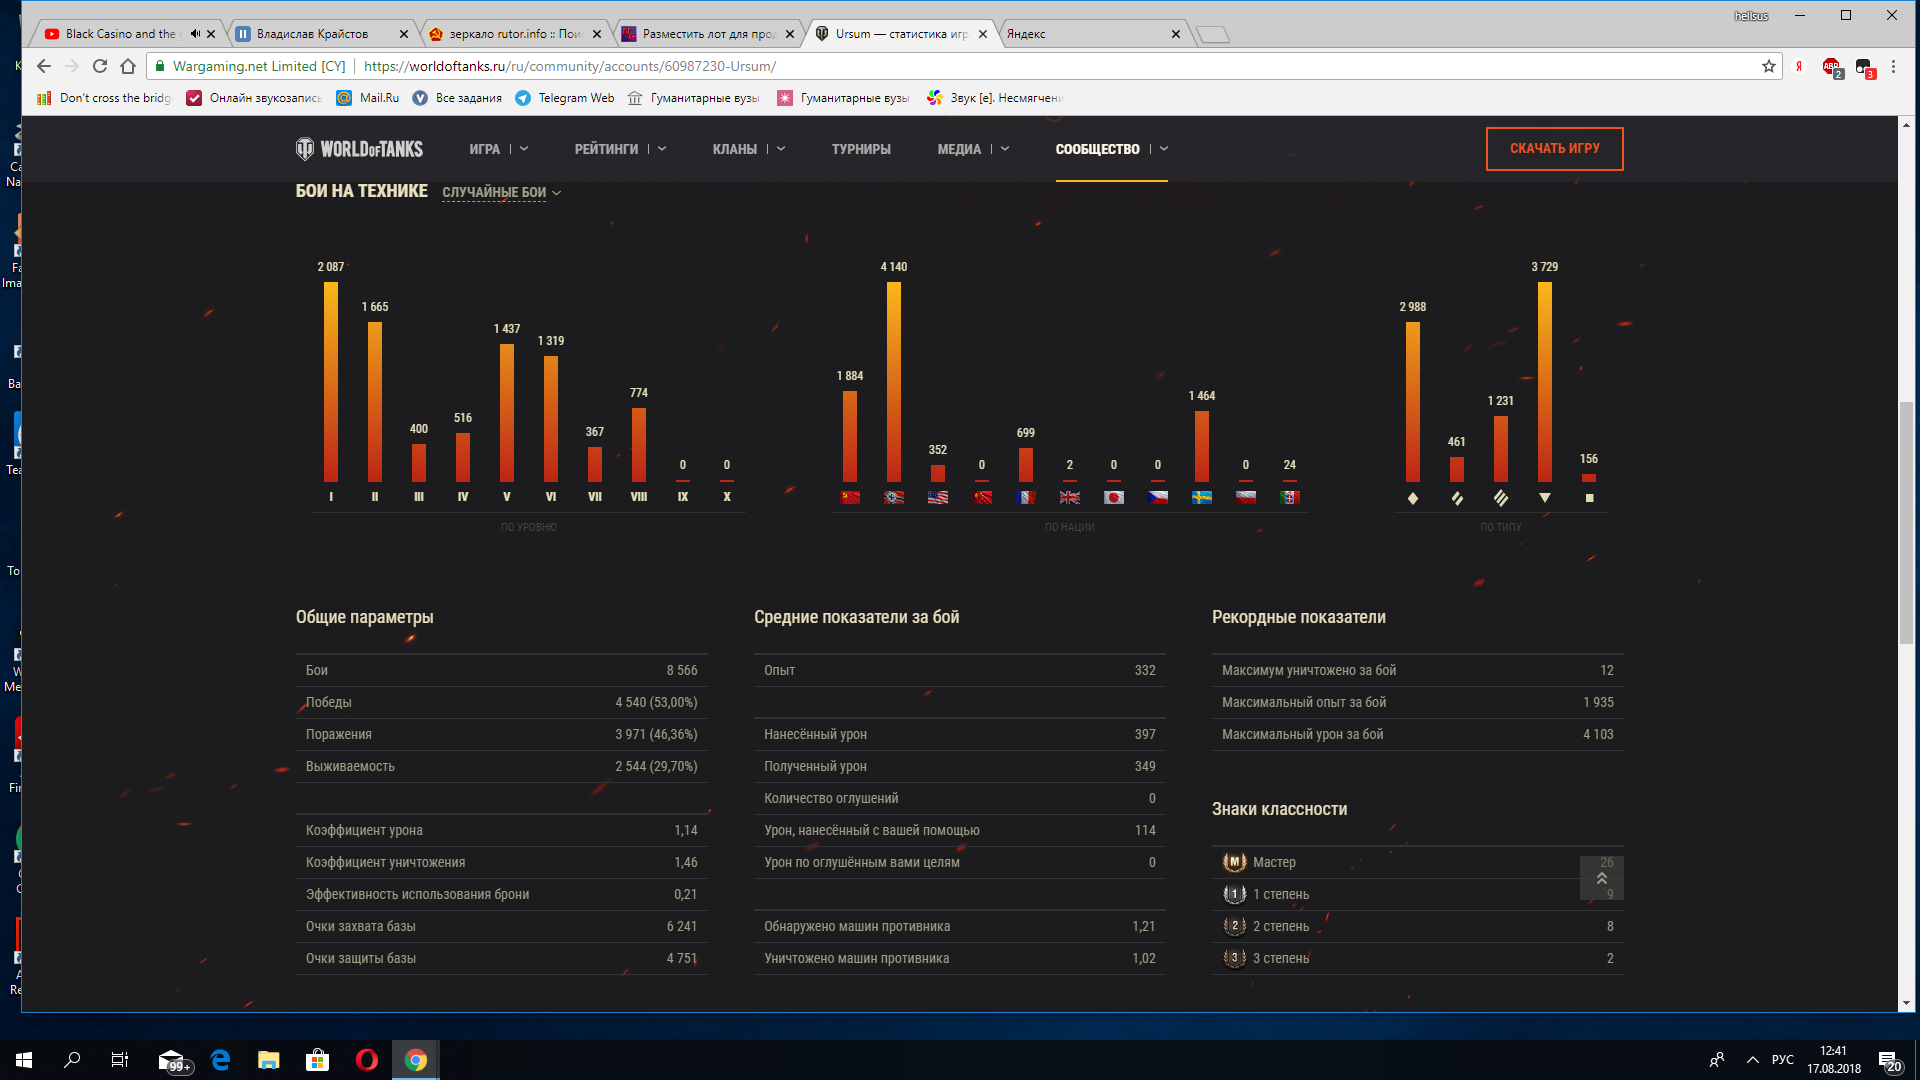Image resolution: width=1920 pixels, height=1080 pixels.
Task: Expand the Рейтинги menu chevron
Action: [x=662, y=149]
